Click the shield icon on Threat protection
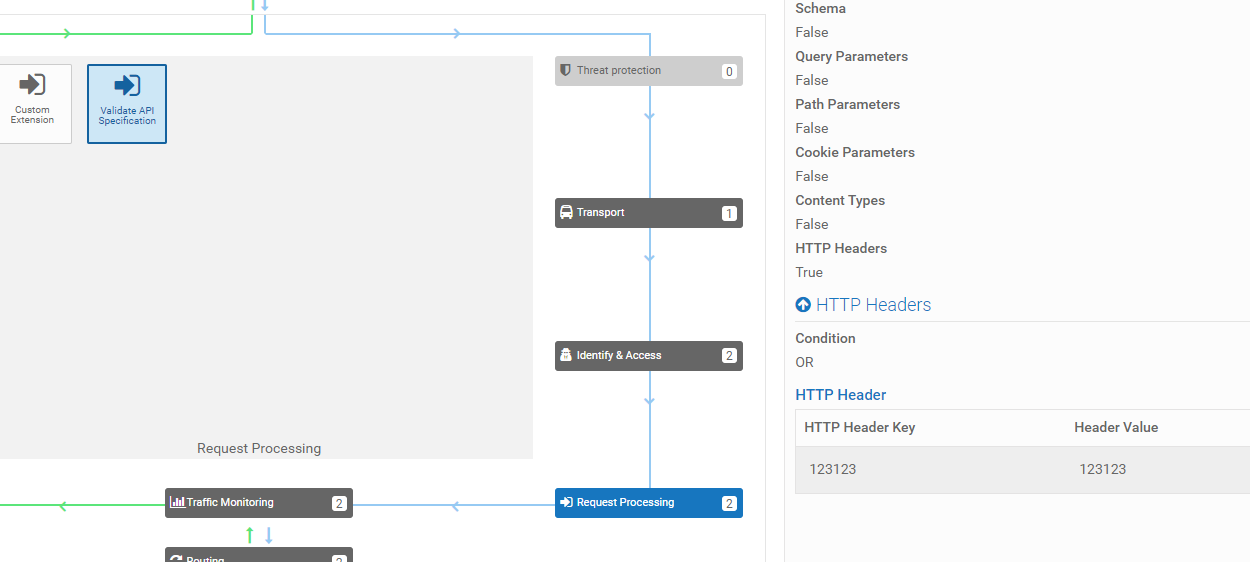This screenshot has height=562, width=1250. pyautogui.click(x=566, y=71)
